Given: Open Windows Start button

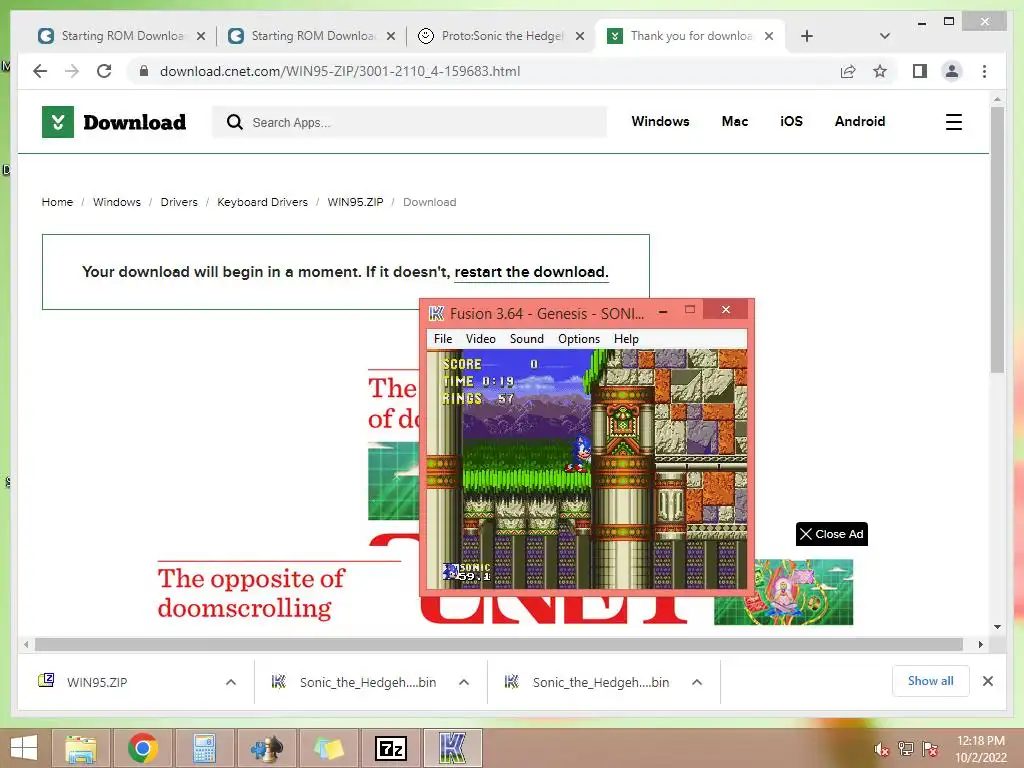Looking at the screenshot, I should click(x=25, y=748).
